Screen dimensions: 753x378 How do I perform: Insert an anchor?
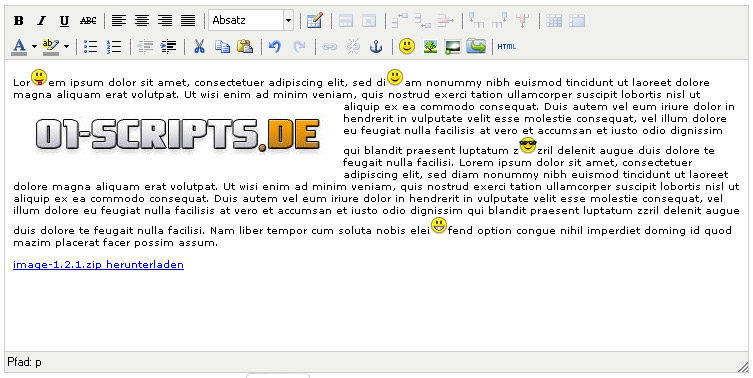click(x=376, y=47)
